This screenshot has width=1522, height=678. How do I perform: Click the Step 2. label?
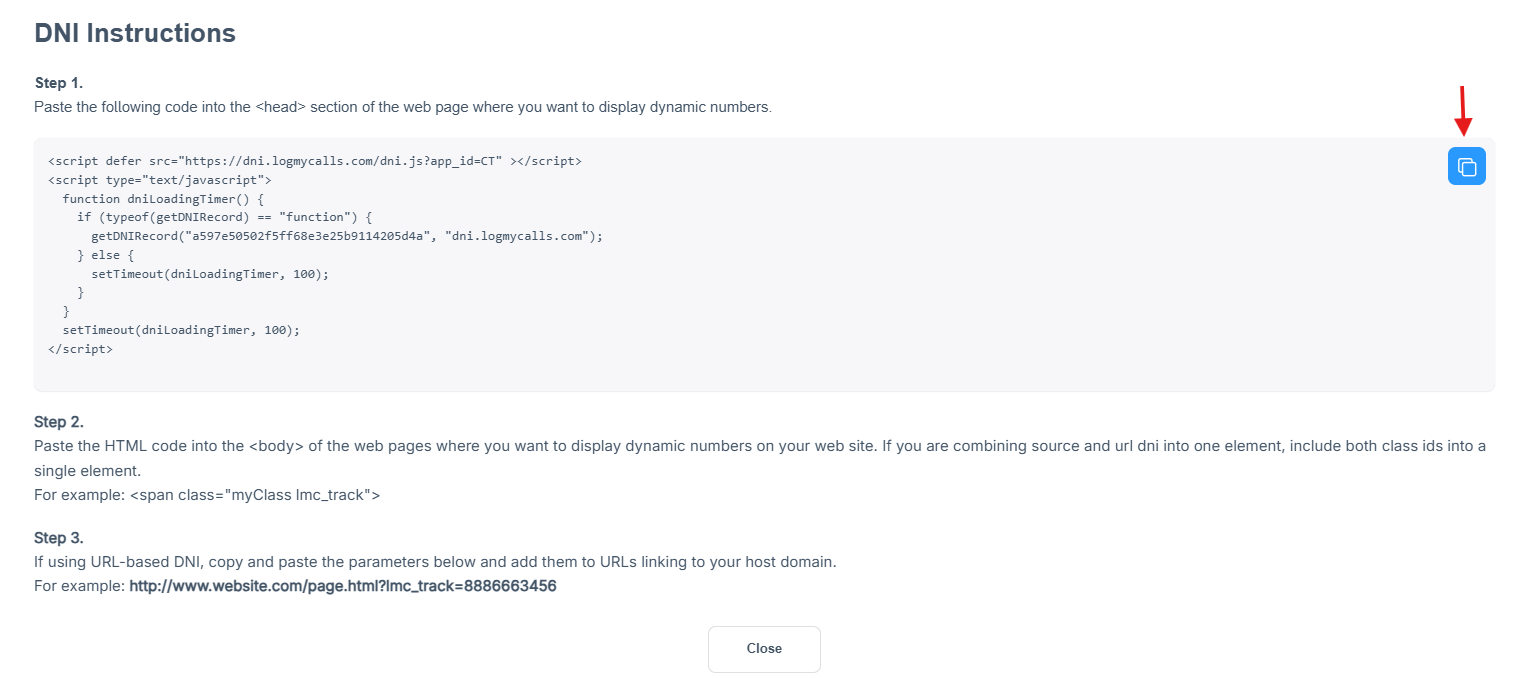point(59,422)
